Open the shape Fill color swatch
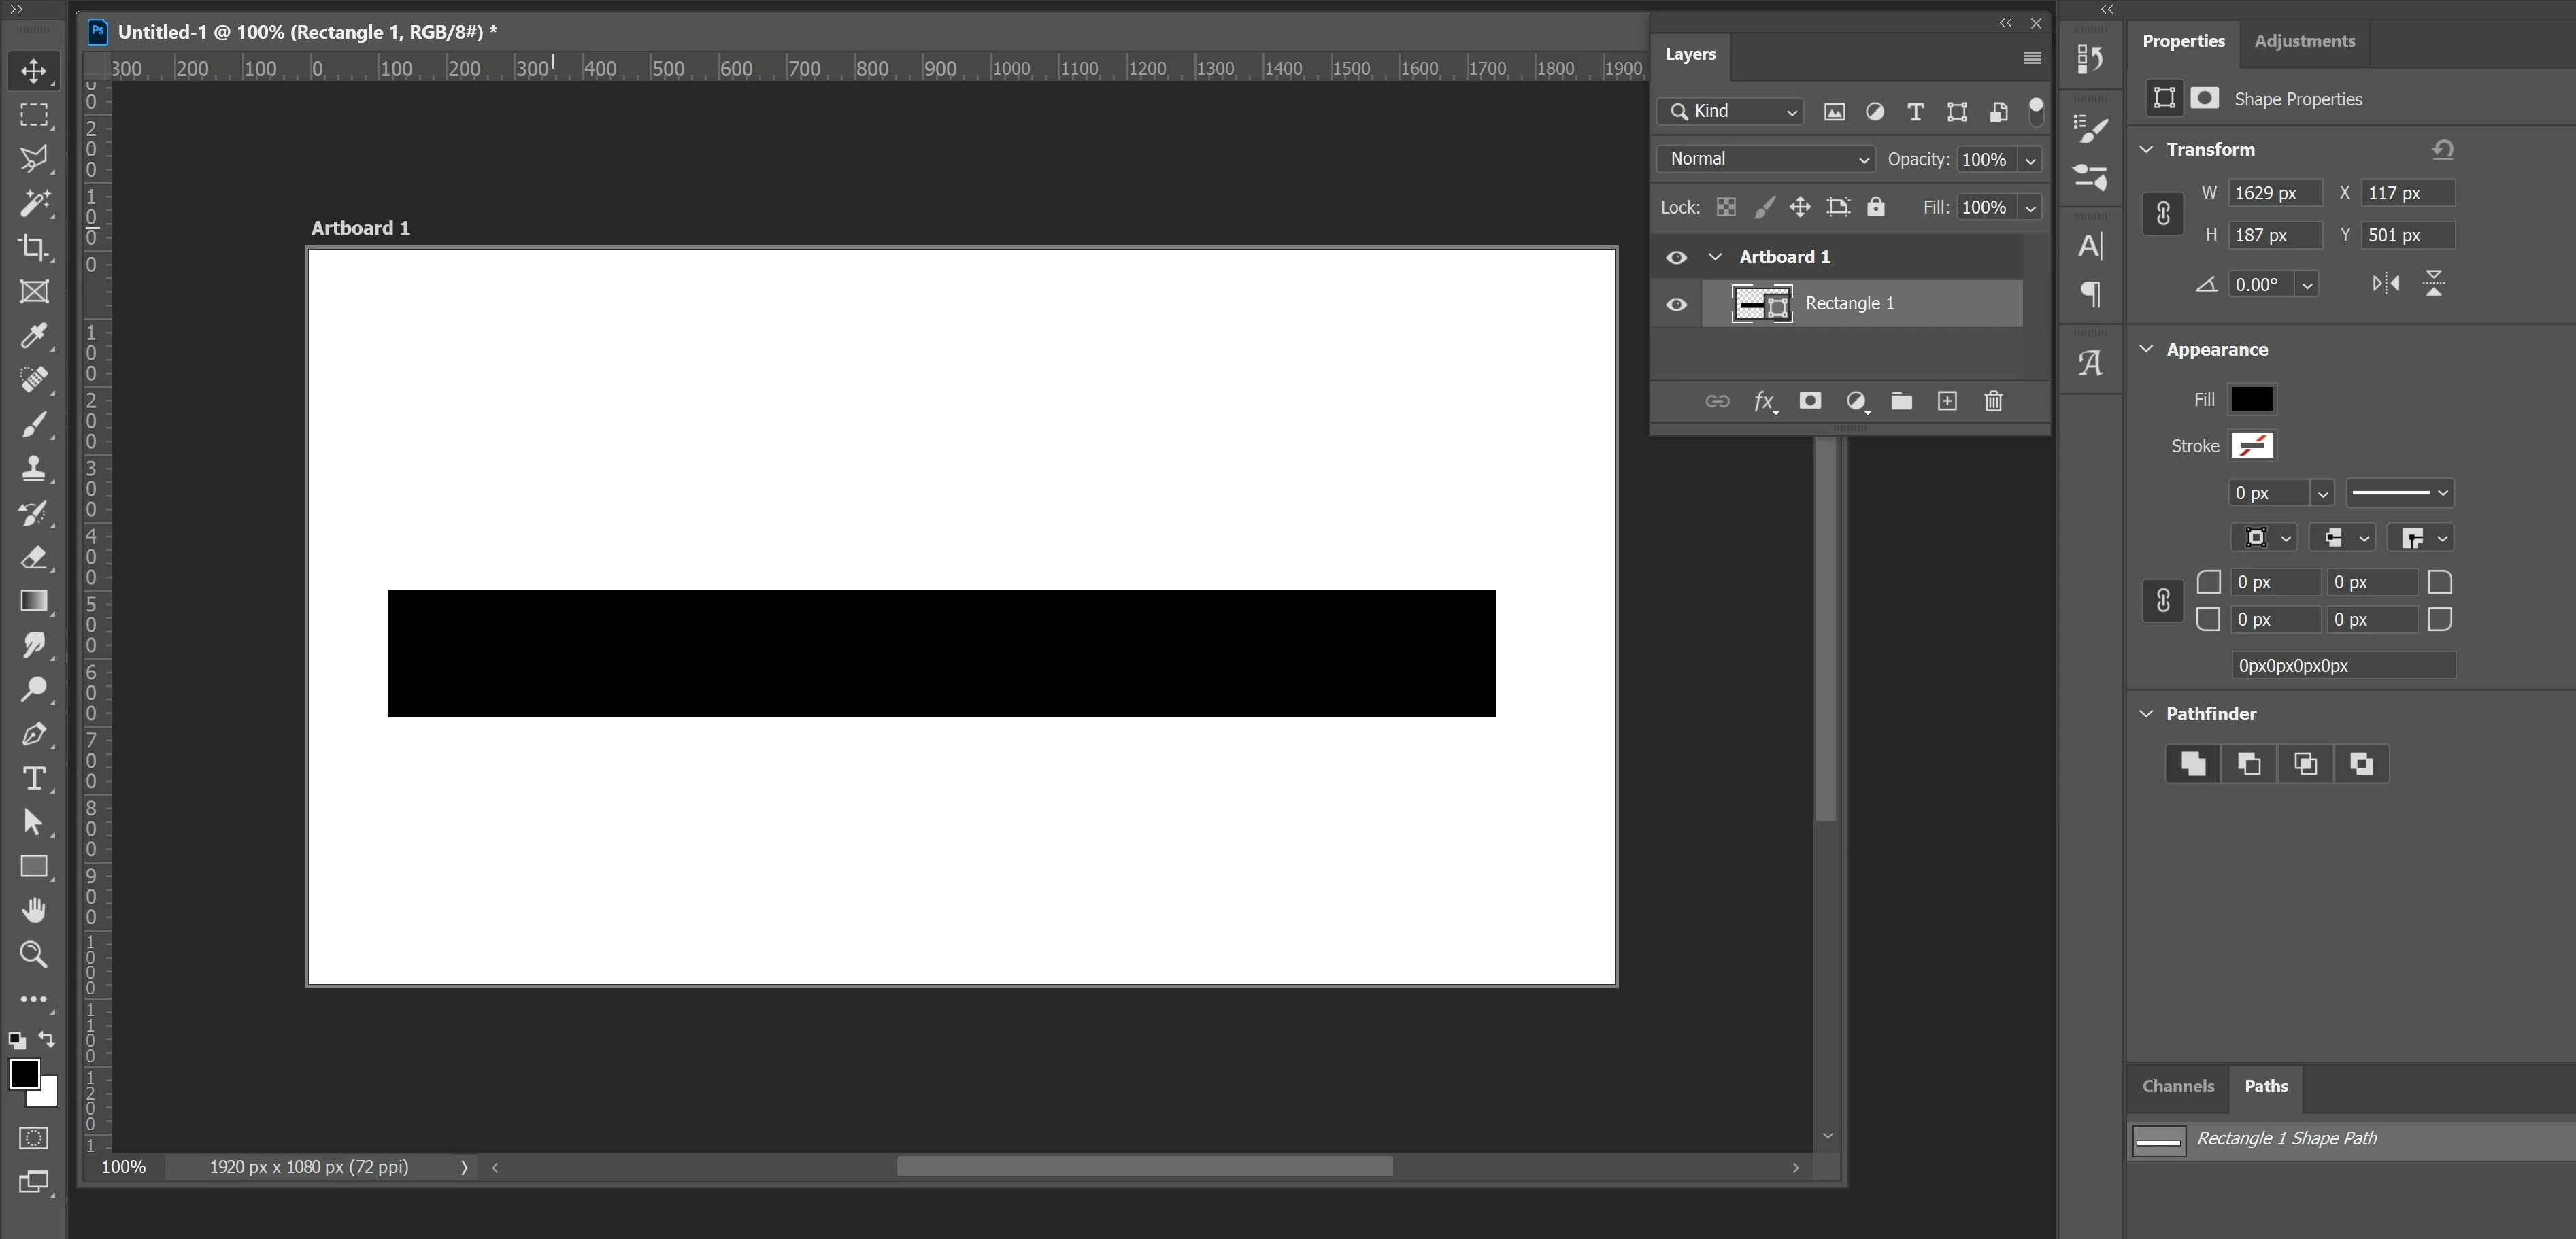Screen dimensions: 2576x1239 point(2252,399)
